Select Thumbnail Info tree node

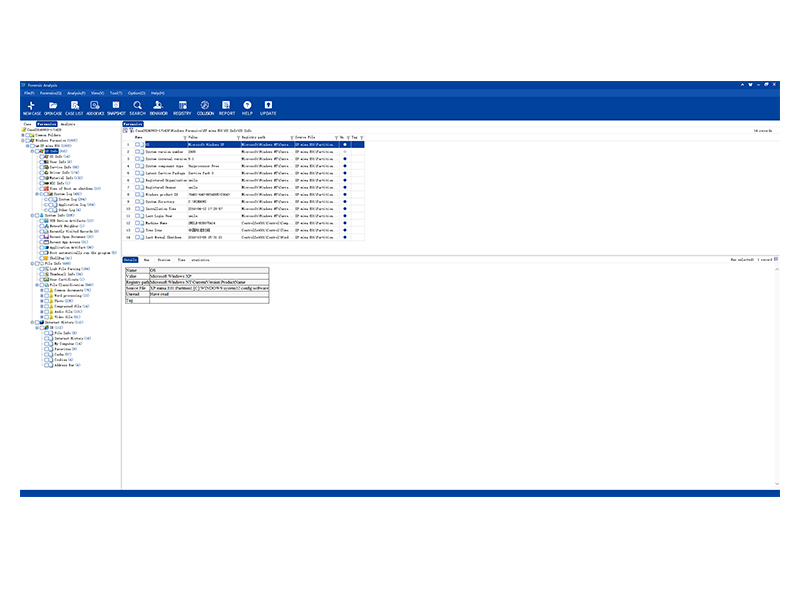coord(63,274)
